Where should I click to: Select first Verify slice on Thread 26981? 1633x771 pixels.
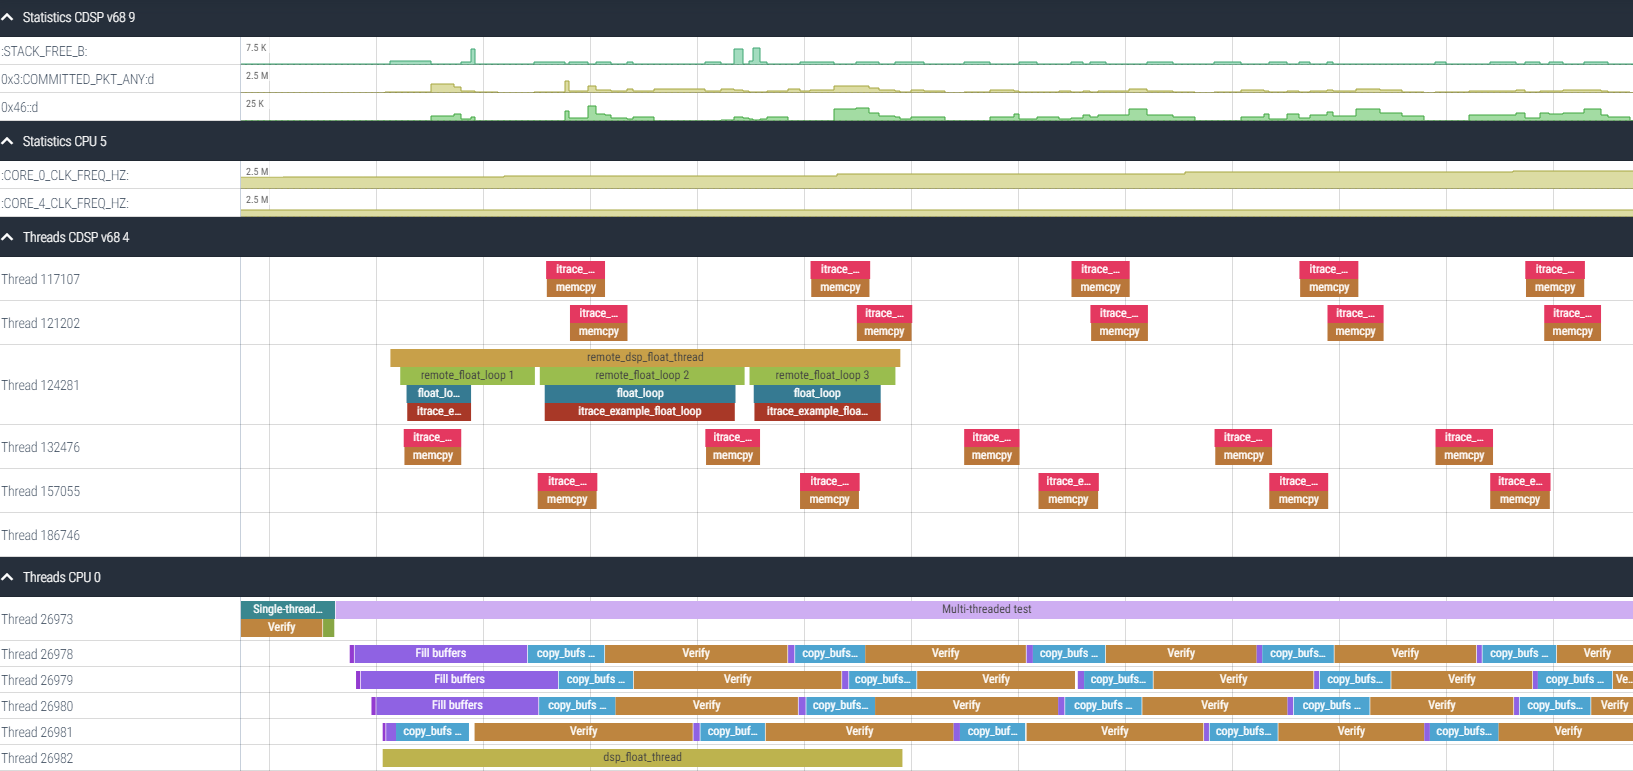583,731
